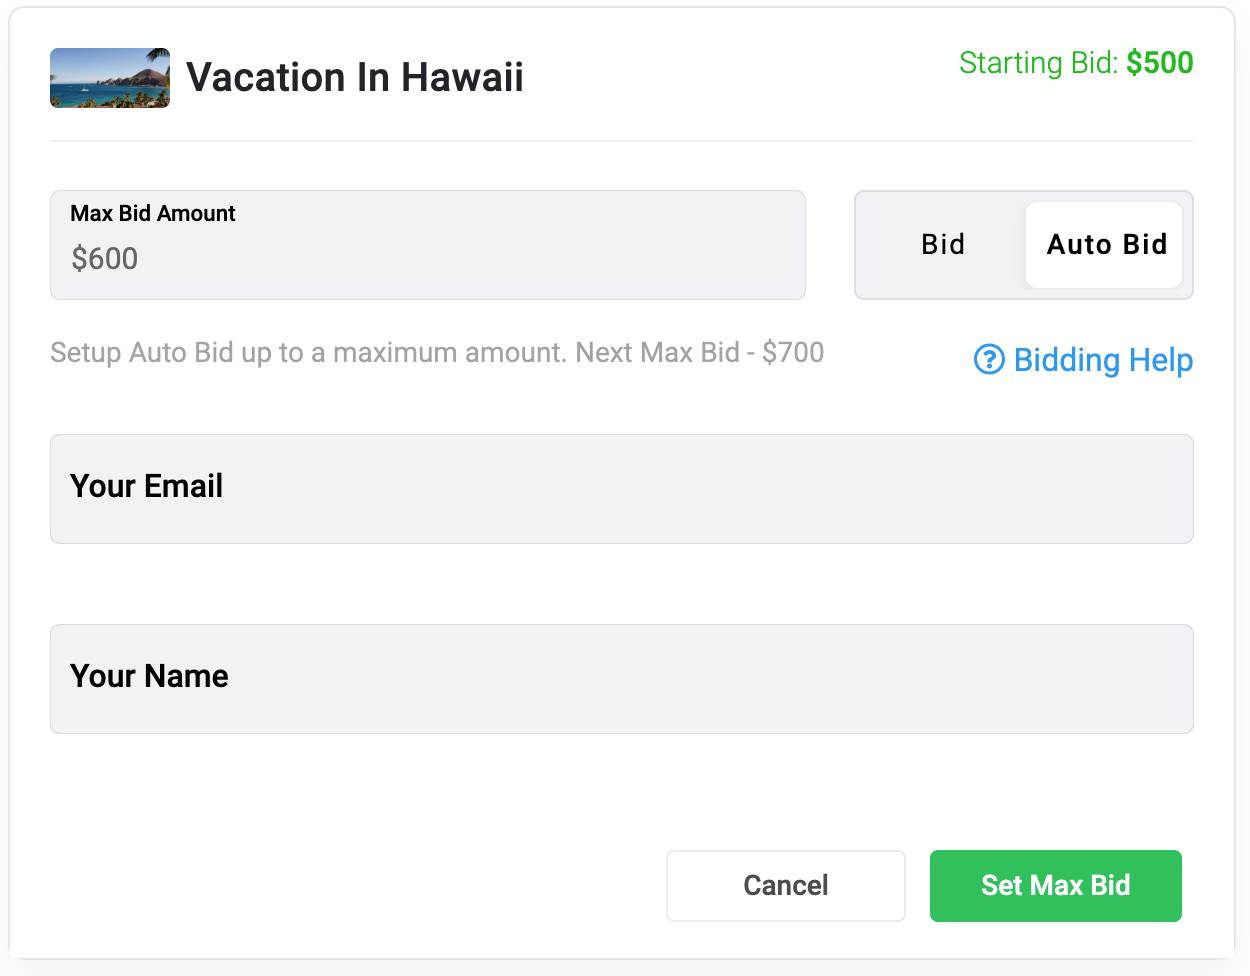The height and width of the screenshot is (976, 1250).
Task: Click the green $500 starting bid amount
Action: coord(1160,63)
